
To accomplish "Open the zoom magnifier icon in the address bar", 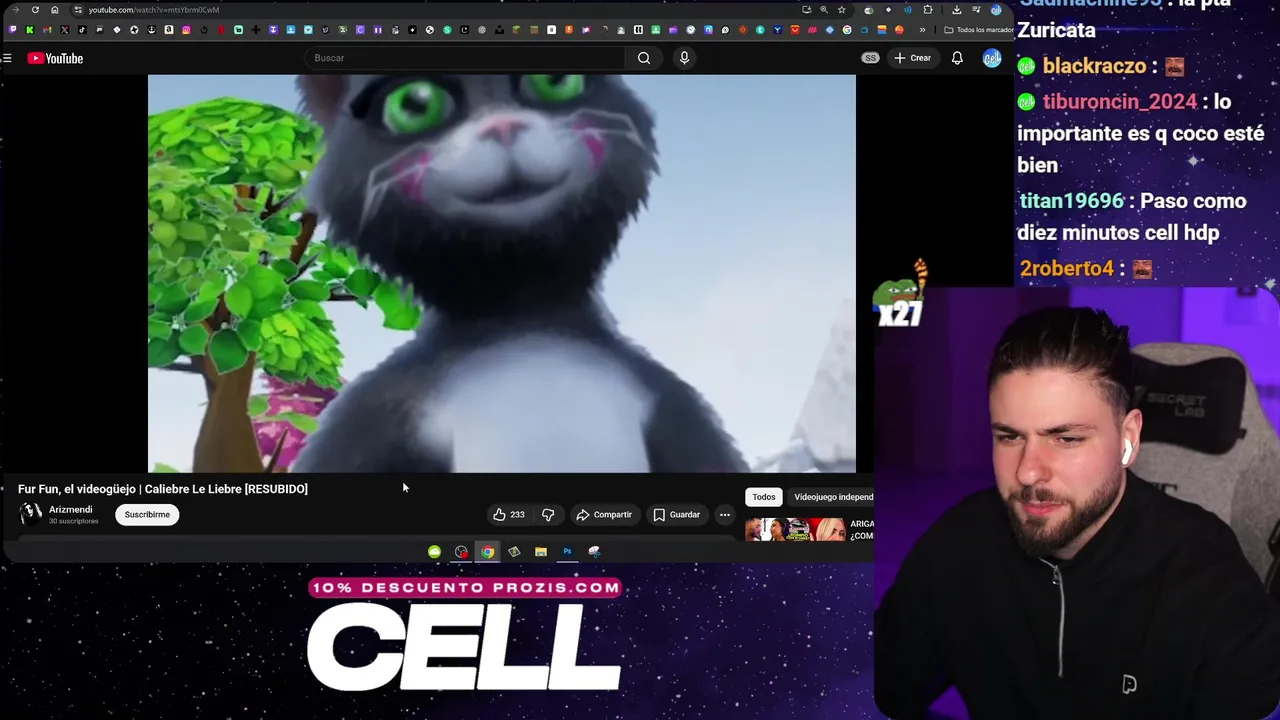I will tap(824, 10).
